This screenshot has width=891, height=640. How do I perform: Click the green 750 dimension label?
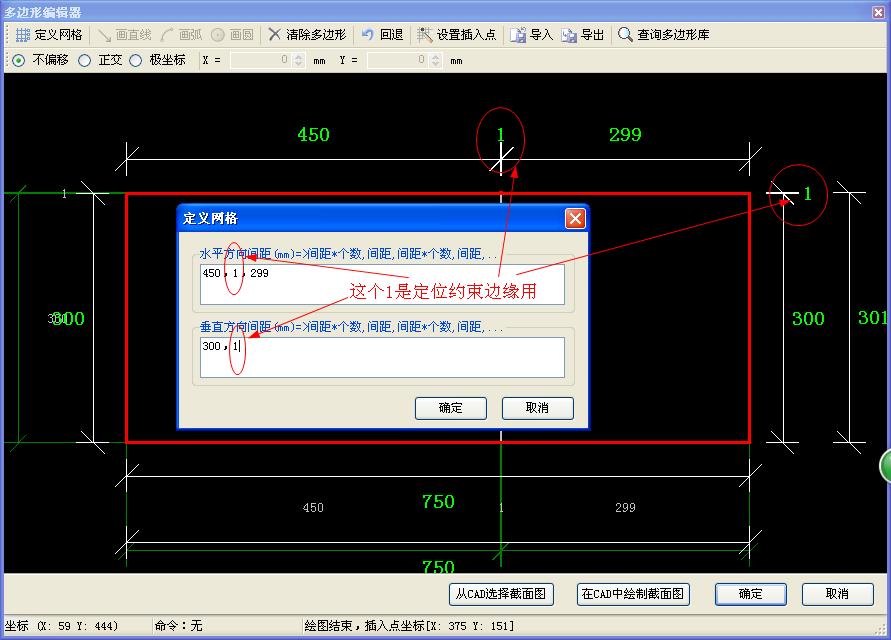[x=438, y=501]
